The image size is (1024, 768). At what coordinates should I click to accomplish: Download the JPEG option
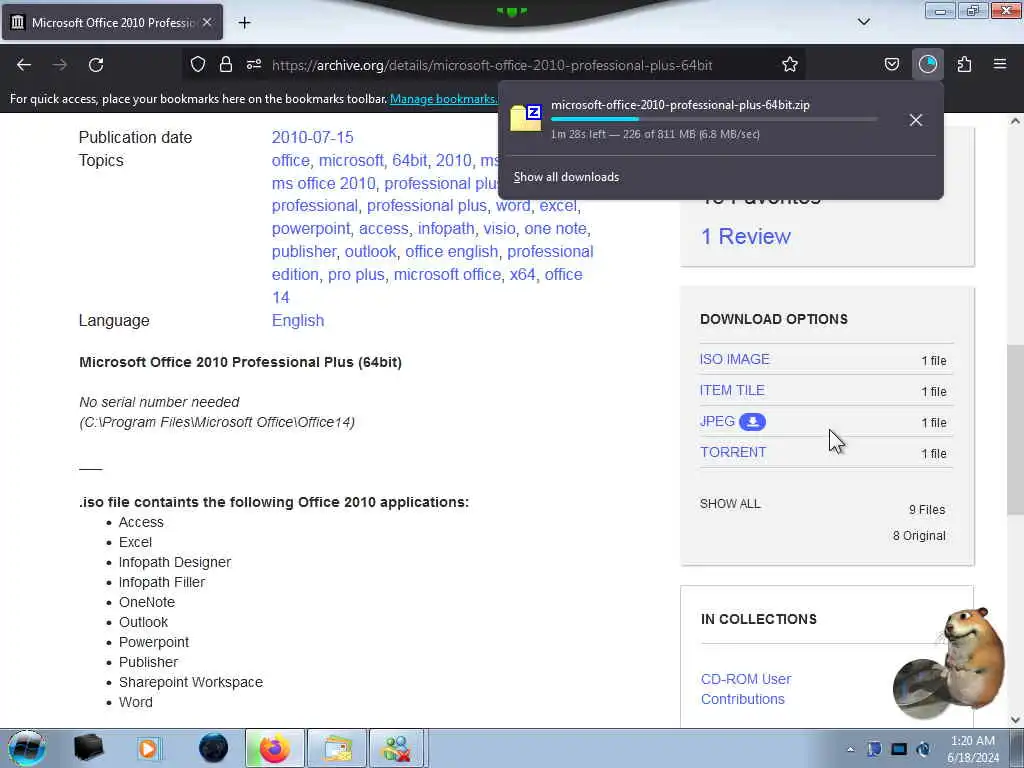click(x=717, y=421)
